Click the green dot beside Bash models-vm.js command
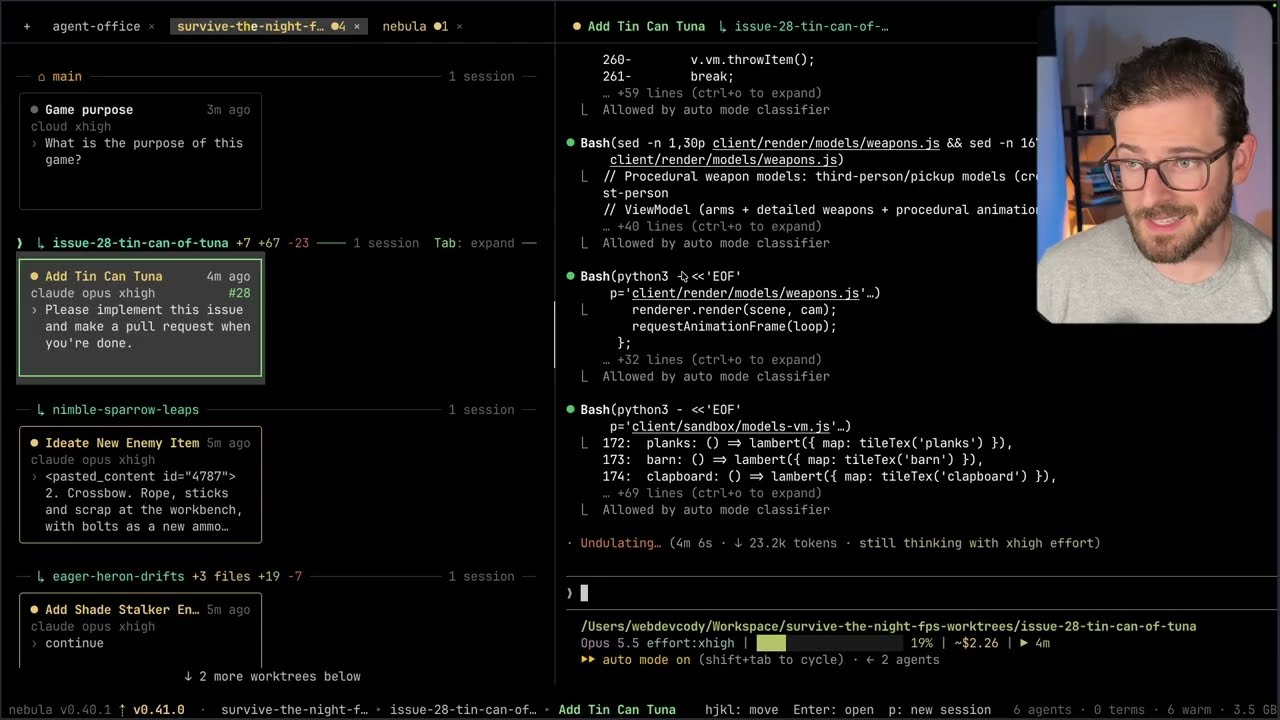1280x720 pixels. [571, 410]
